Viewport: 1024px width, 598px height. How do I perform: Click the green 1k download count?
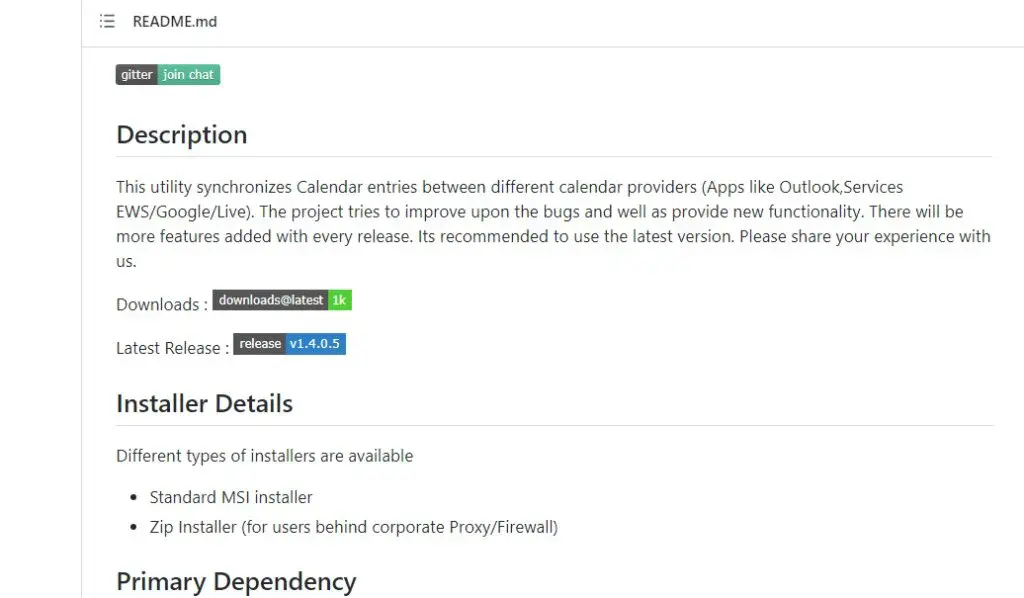point(340,300)
